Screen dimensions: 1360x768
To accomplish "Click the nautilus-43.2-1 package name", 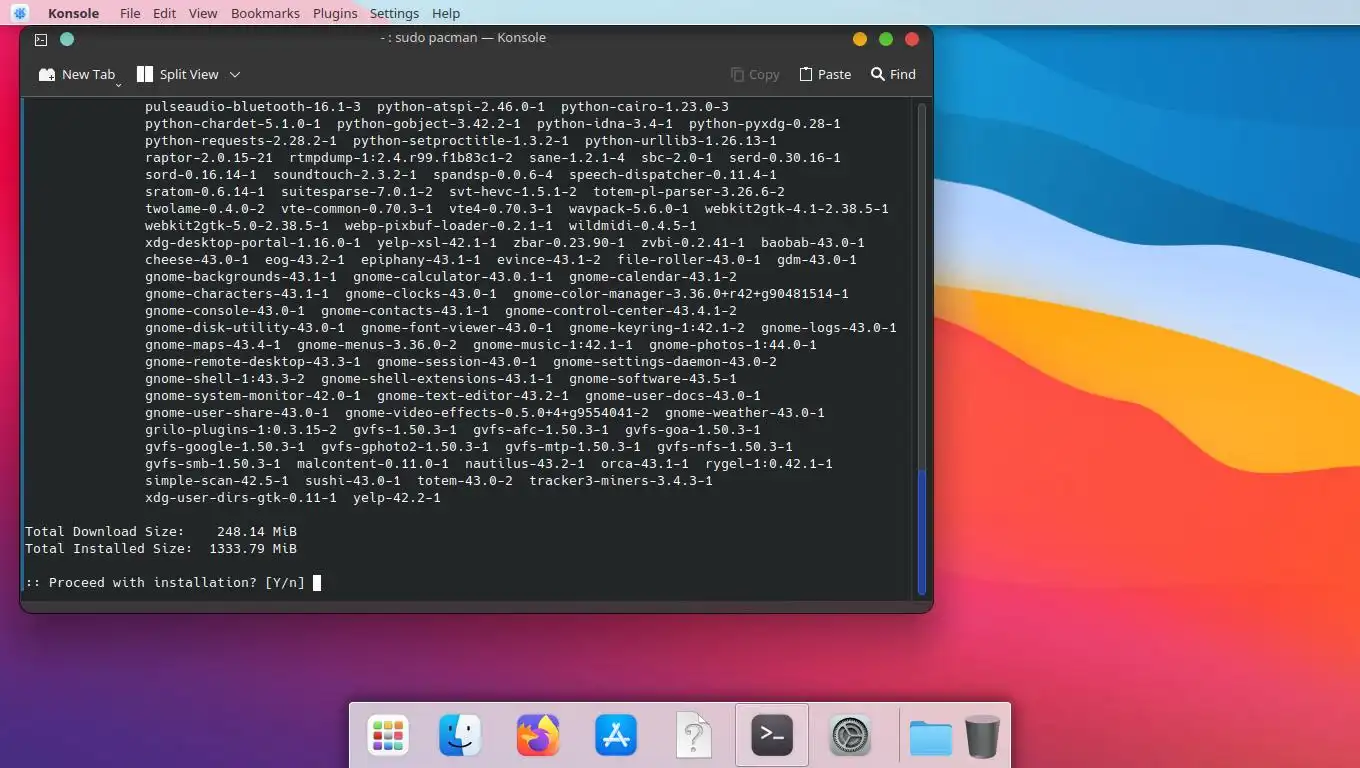I will point(525,463).
